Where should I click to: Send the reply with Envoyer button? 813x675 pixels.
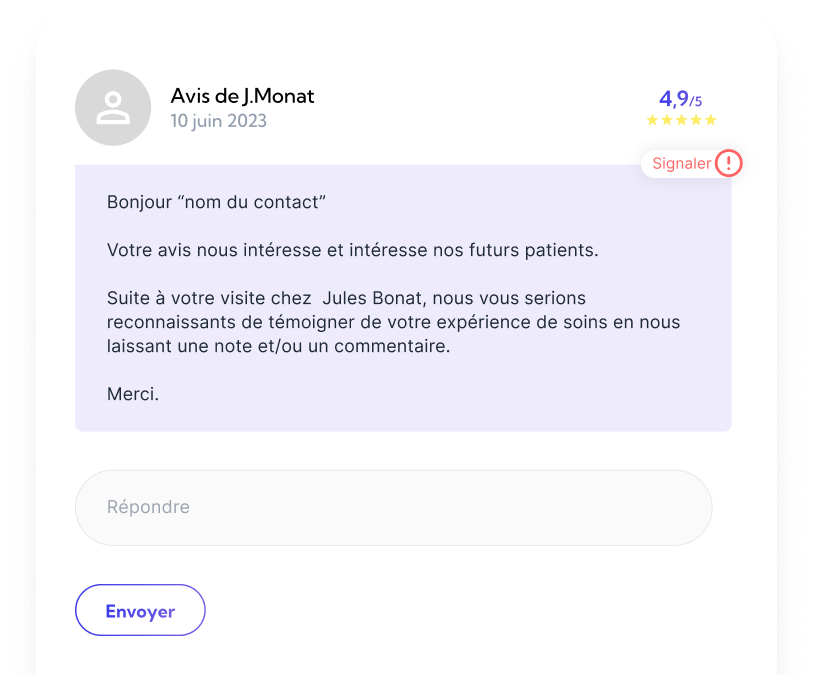[141, 610]
